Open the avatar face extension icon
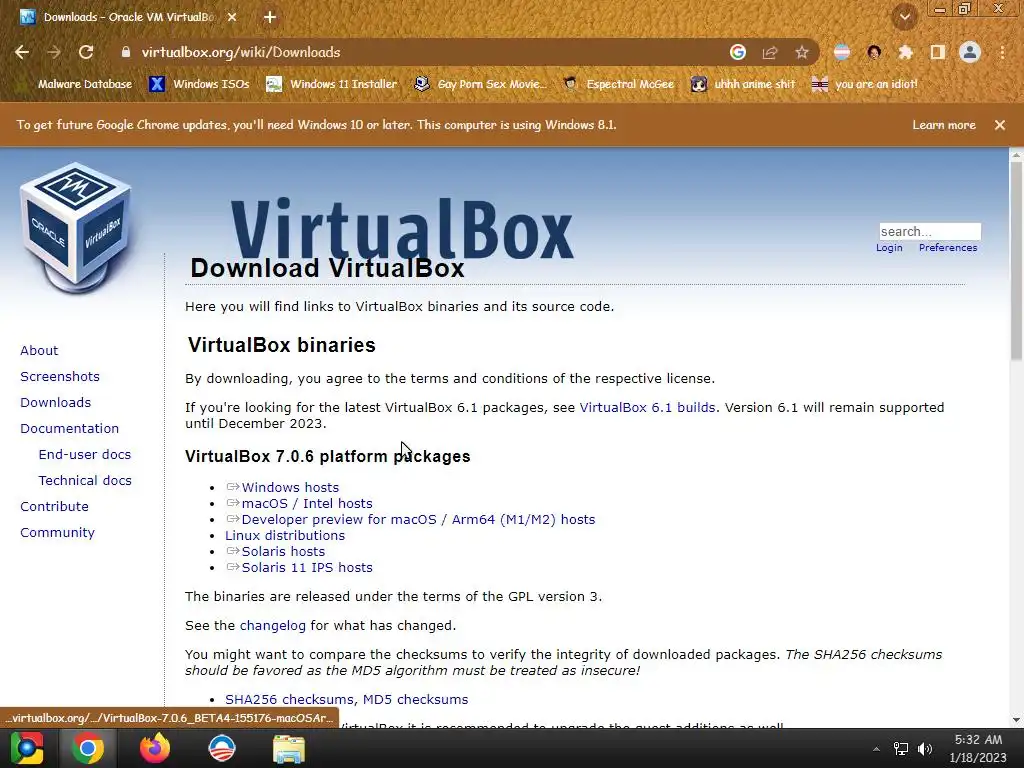This screenshot has height=768, width=1024. 874,52
